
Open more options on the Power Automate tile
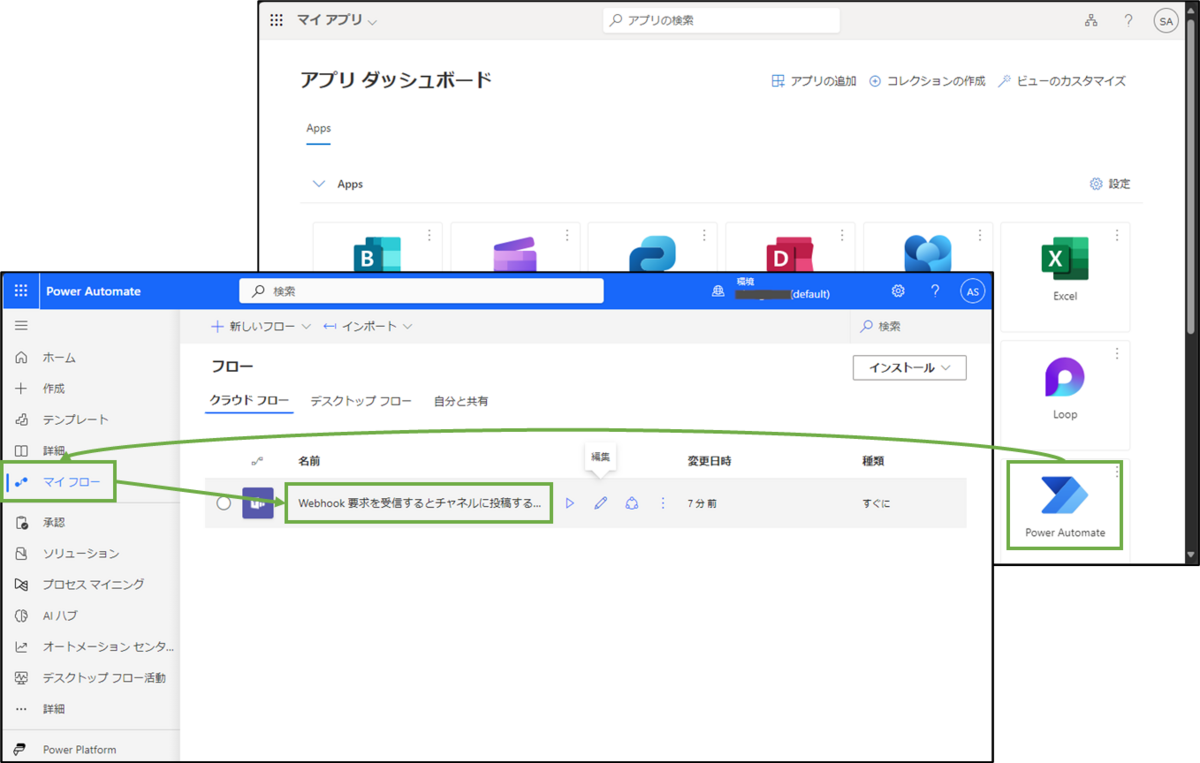(1117, 471)
